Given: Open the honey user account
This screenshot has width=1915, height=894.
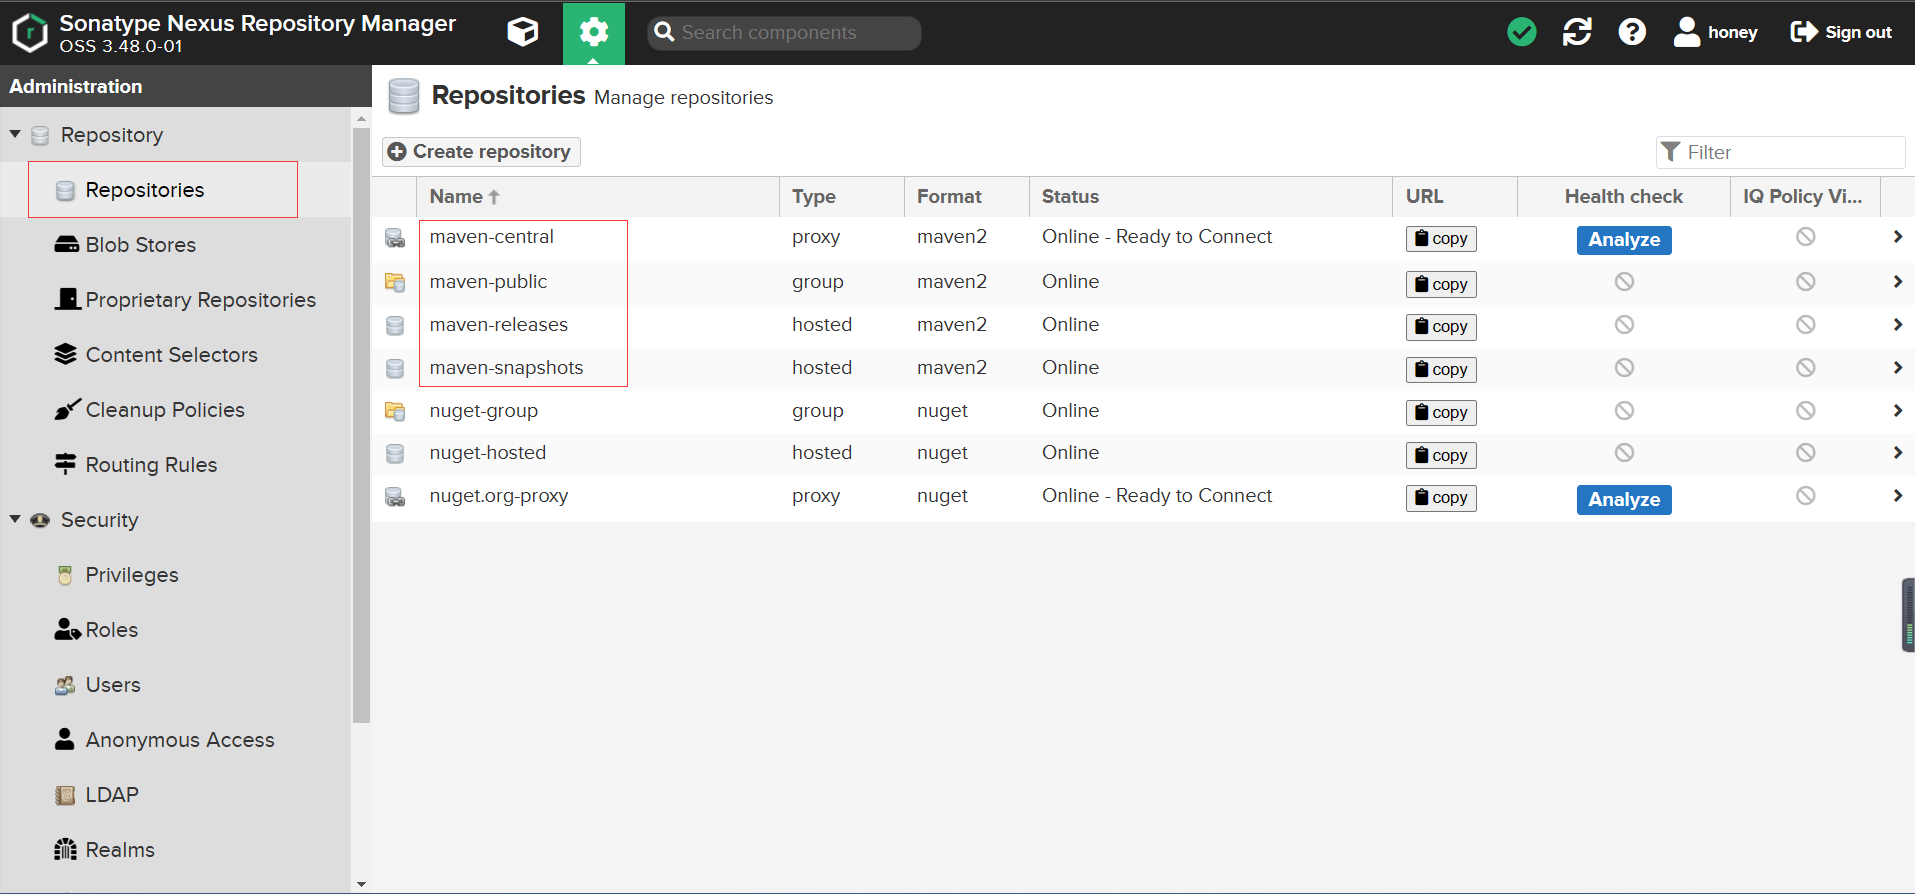Looking at the screenshot, I should point(1715,32).
